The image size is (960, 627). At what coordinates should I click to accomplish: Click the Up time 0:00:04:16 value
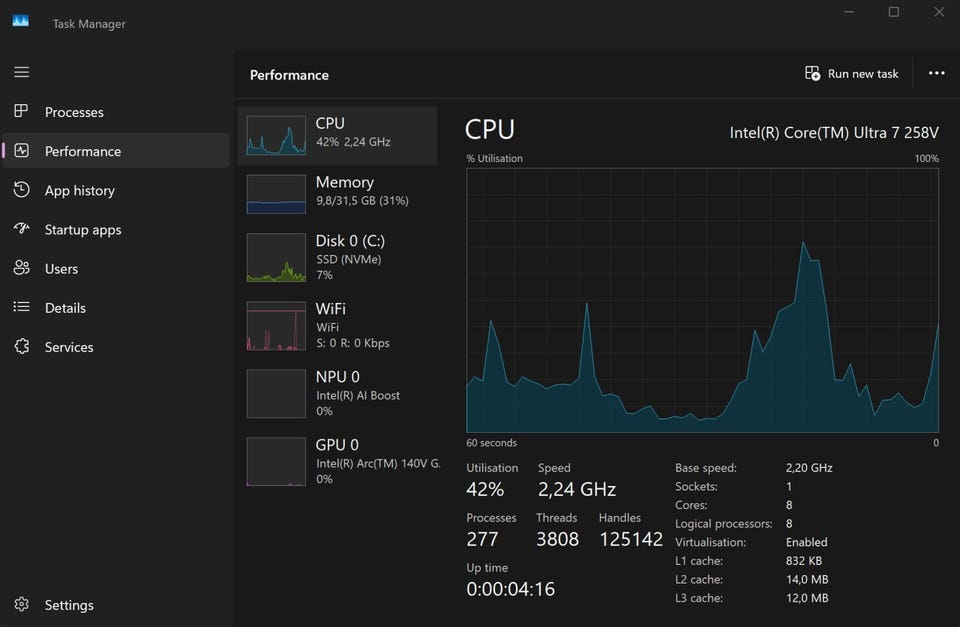click(x=511, y=589)
